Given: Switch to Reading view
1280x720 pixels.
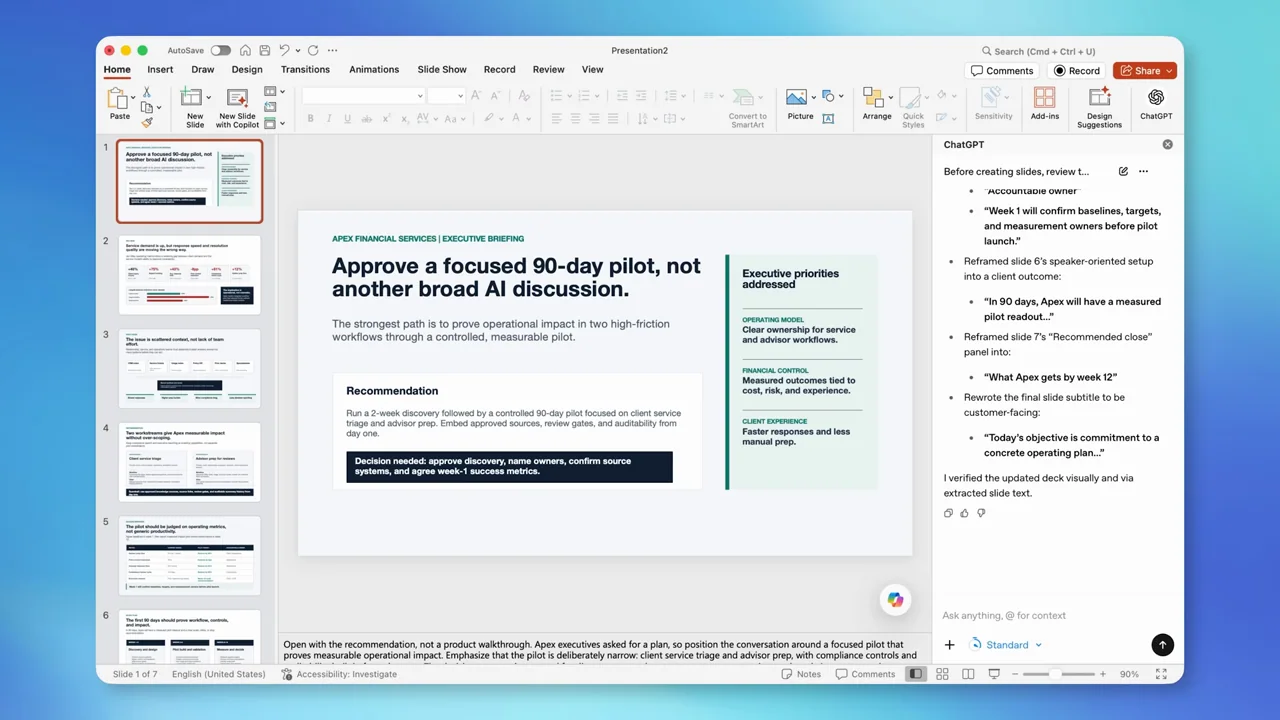Looking at the screenshot, I should coord(968,674).
